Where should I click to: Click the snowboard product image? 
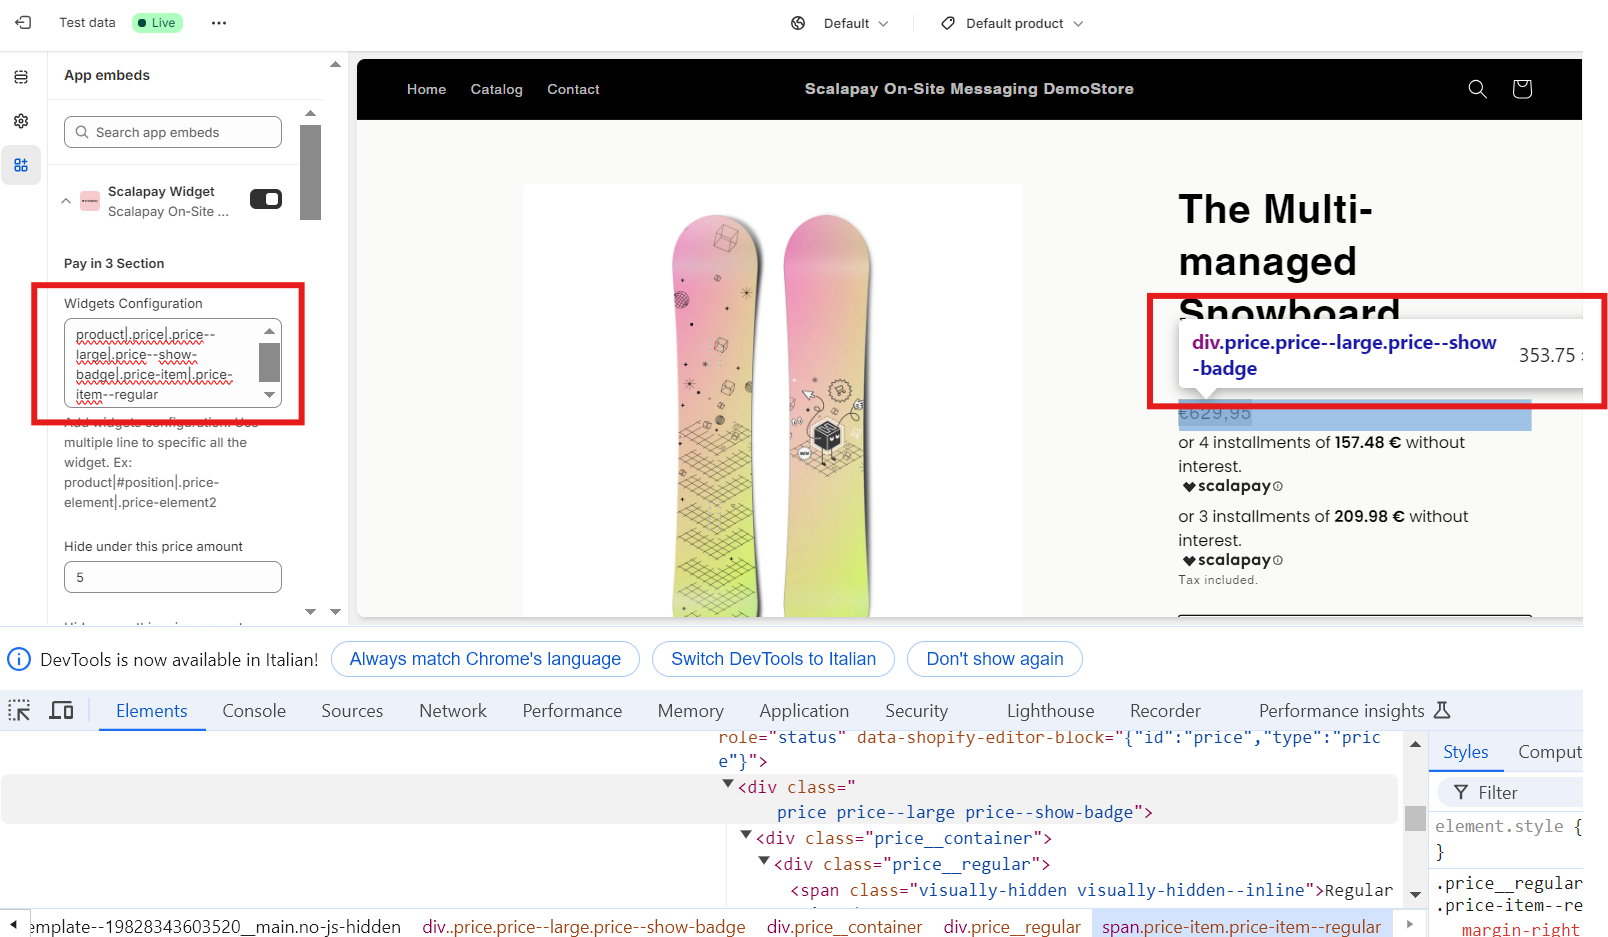pos(772,400)
